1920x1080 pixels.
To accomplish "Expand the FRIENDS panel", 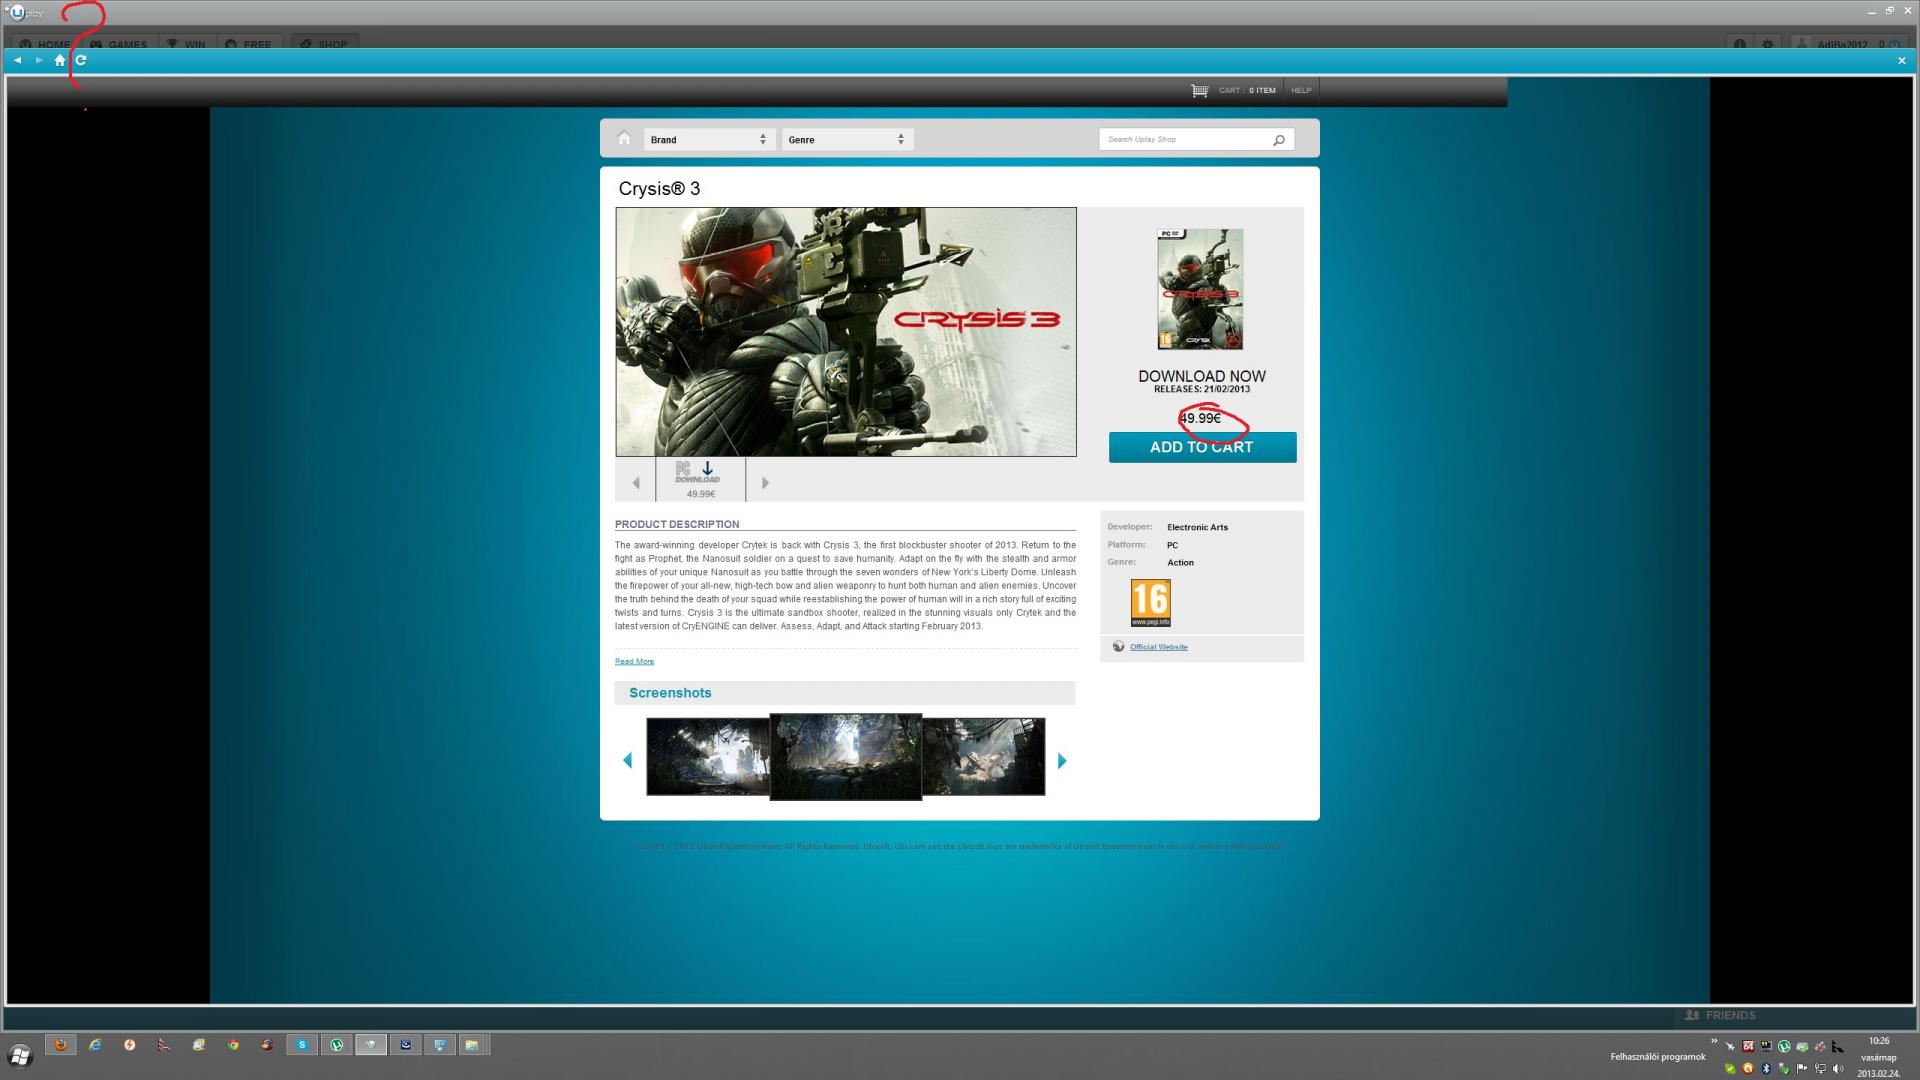I will [x=1720, y=1015].
